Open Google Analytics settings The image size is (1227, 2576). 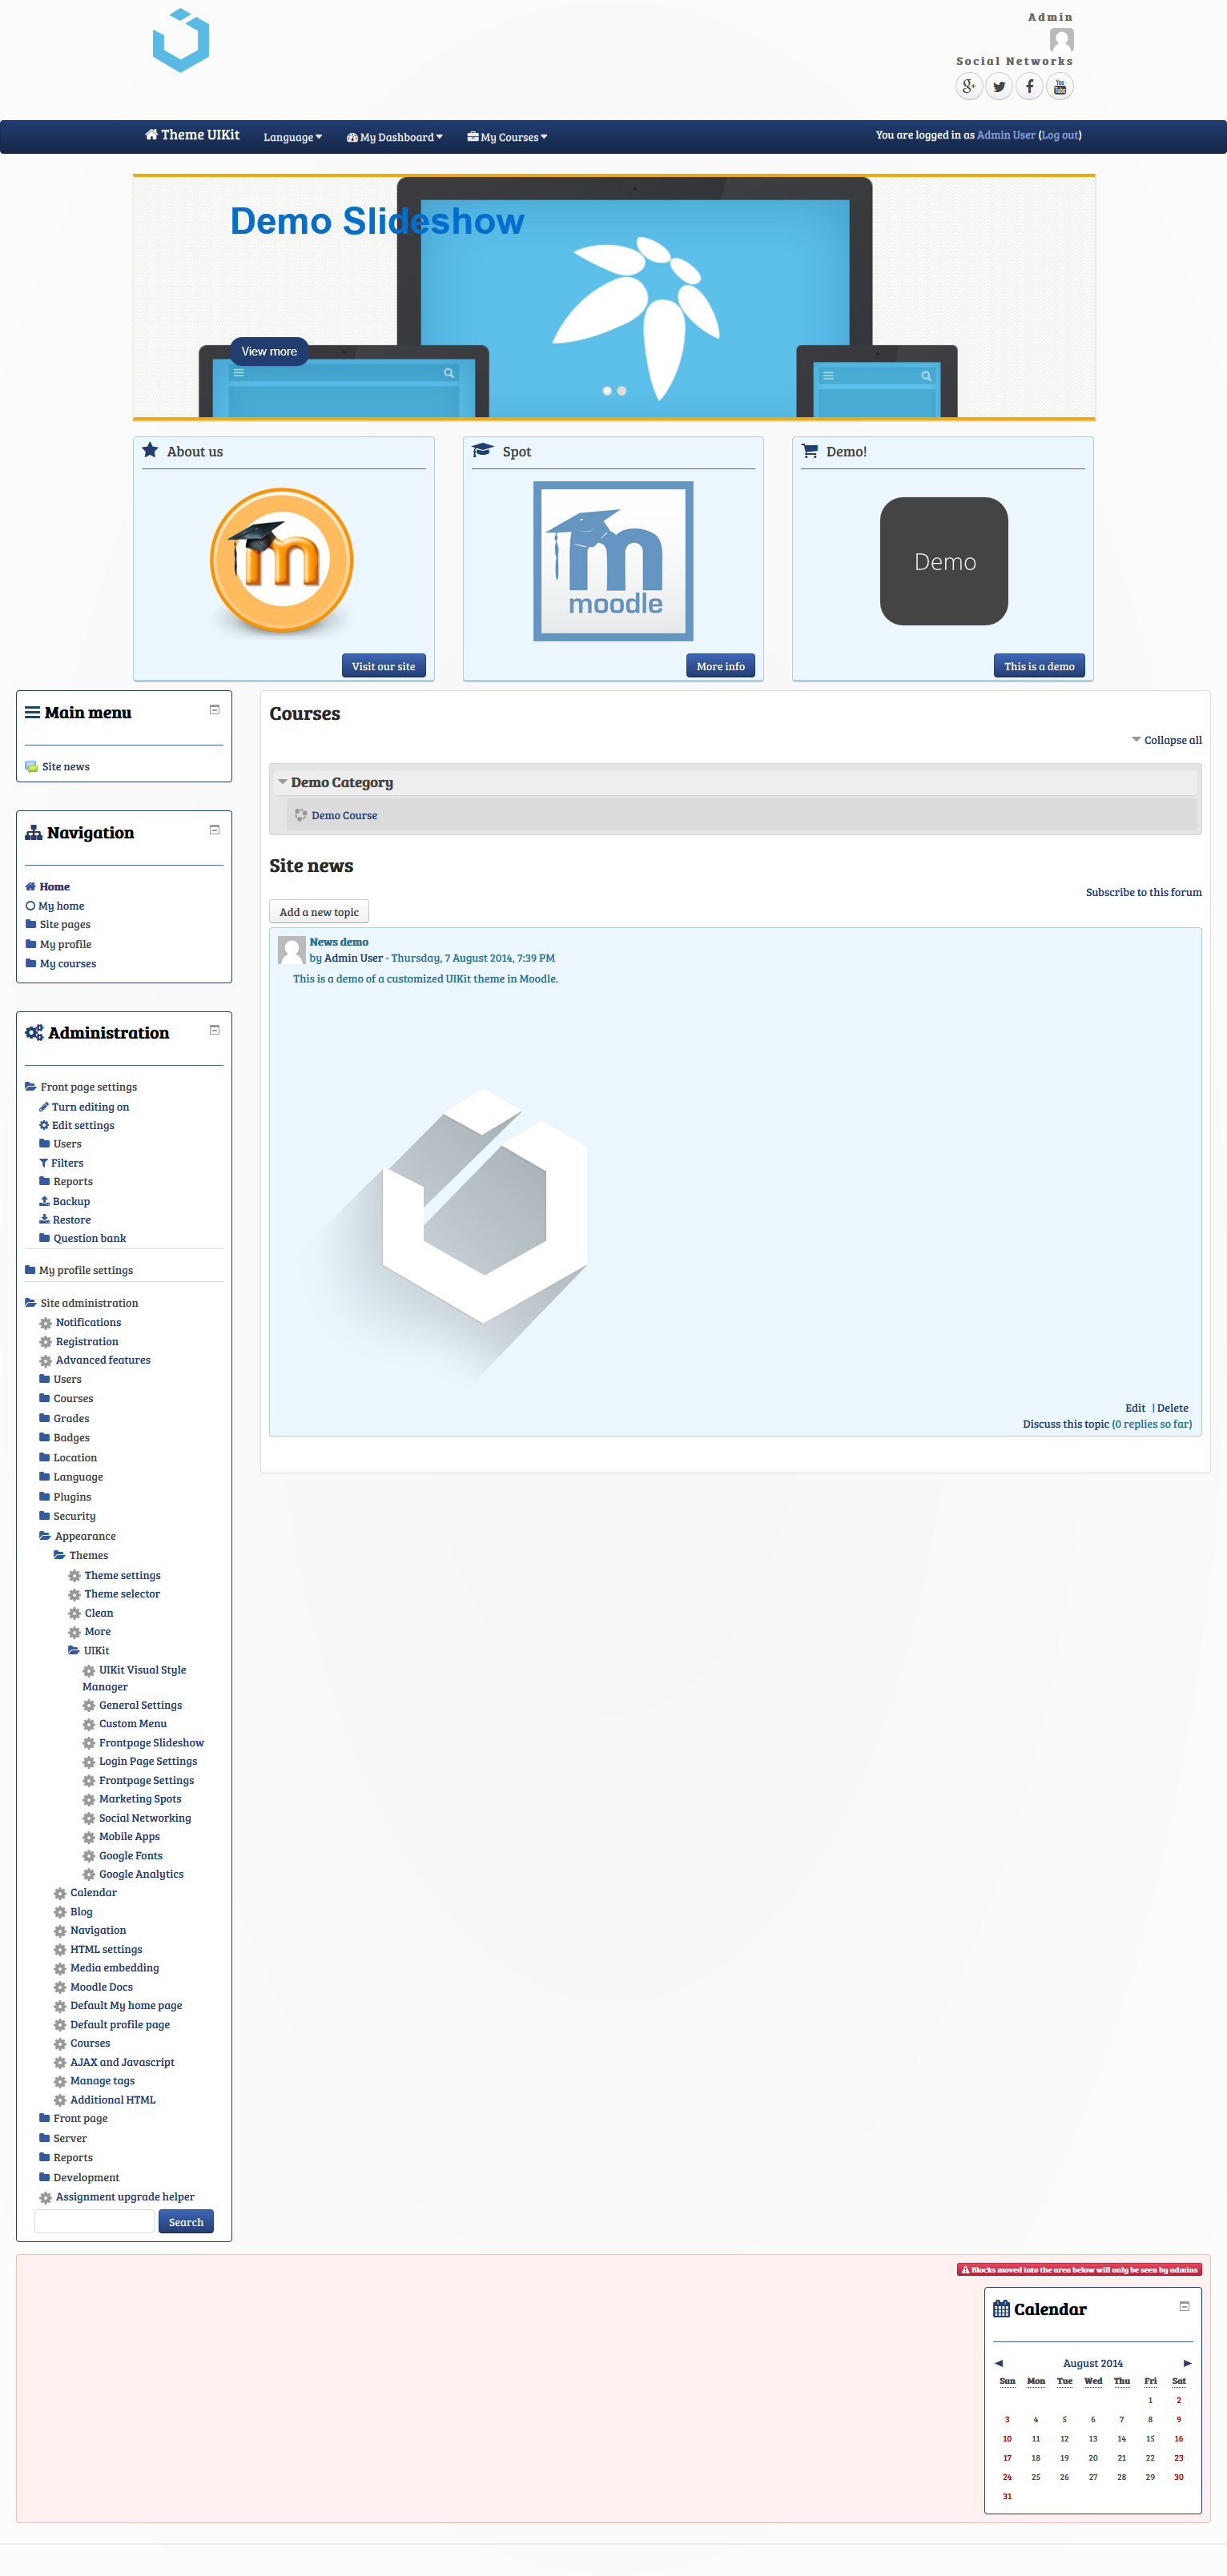[x=141, y=1874]
